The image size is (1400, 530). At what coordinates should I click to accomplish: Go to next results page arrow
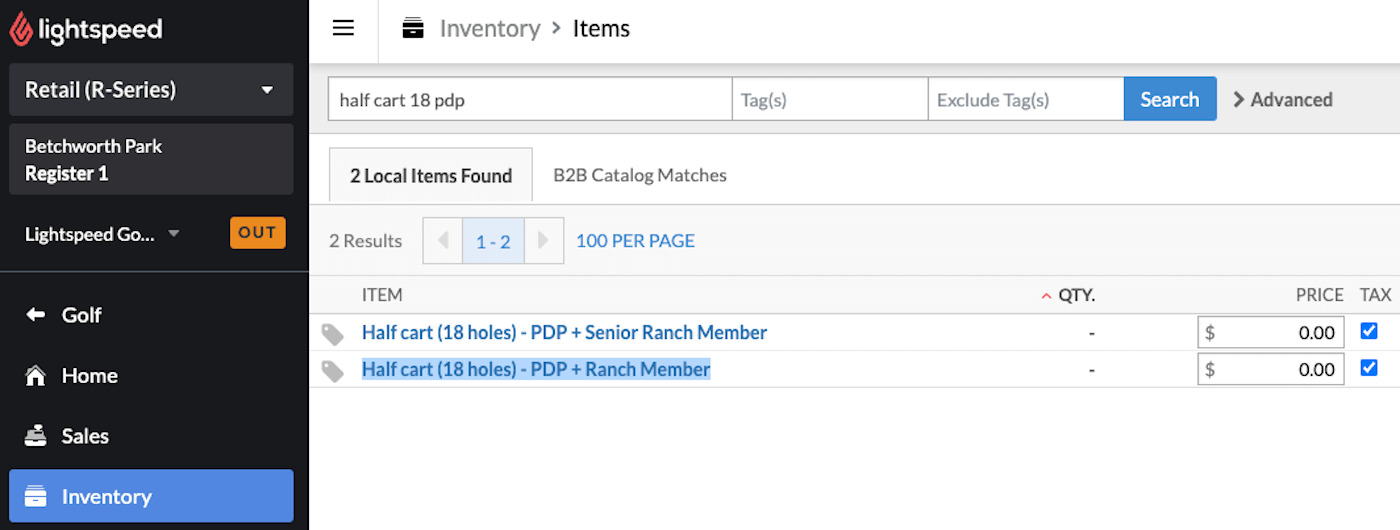[544, 241]
